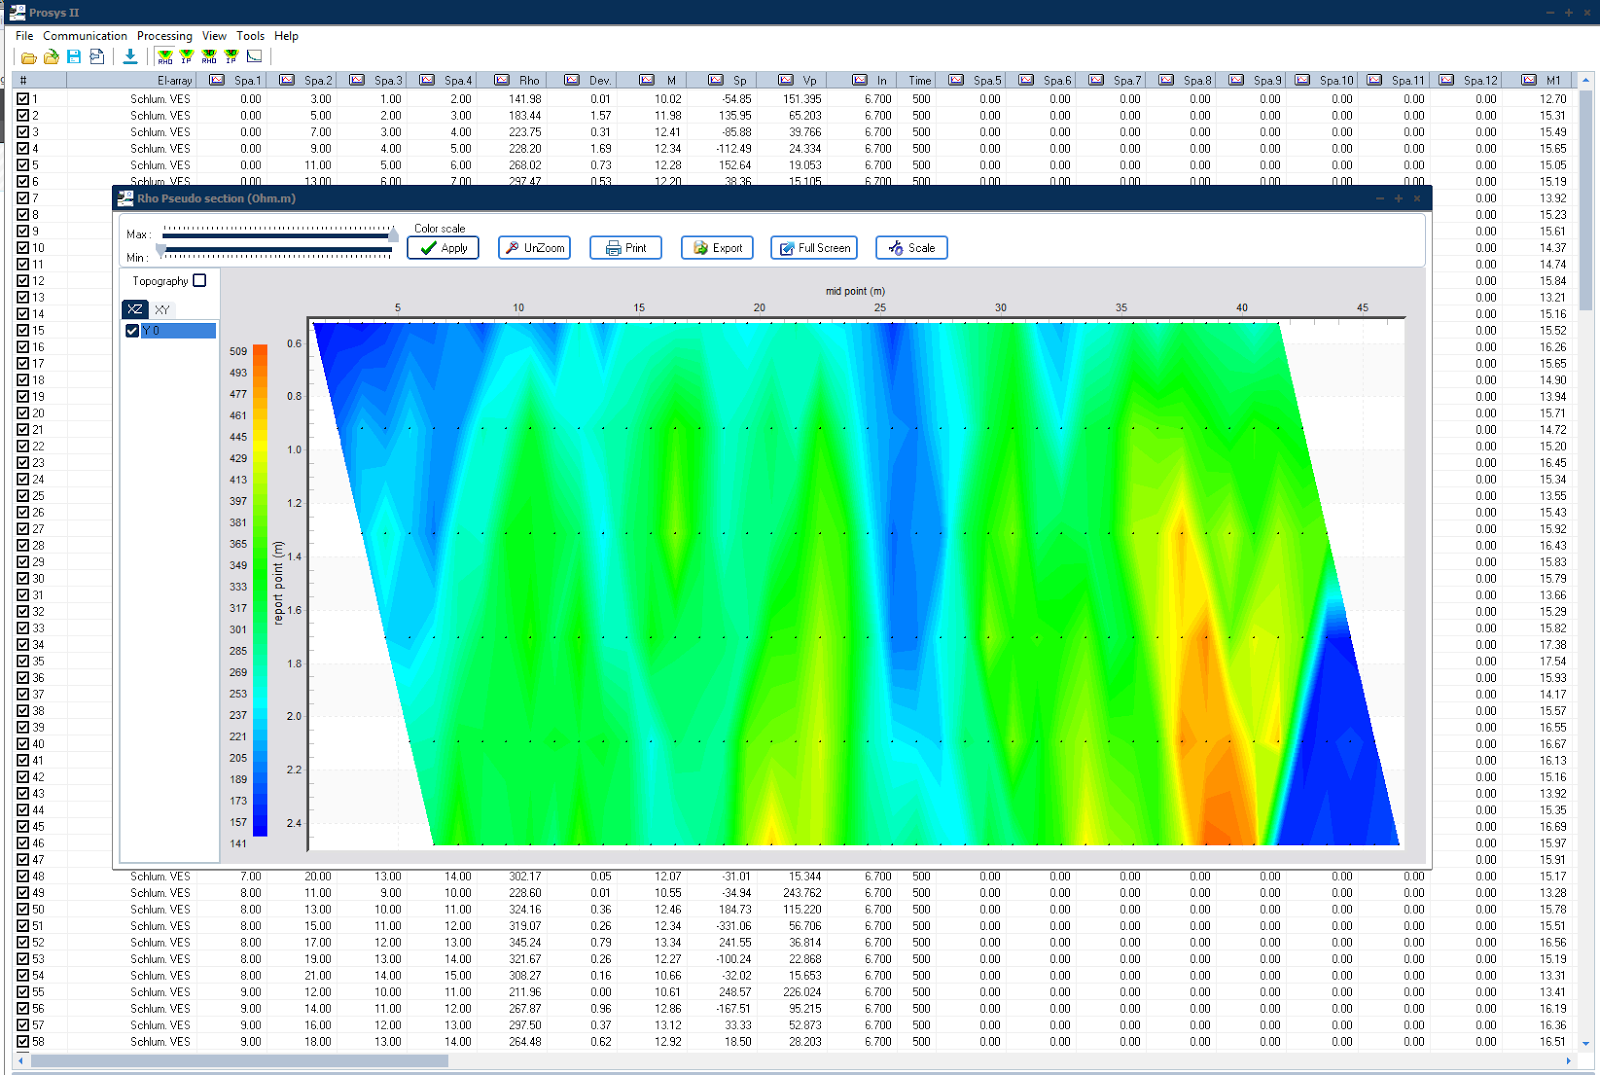Uncheck the row 3 checkbox
1600x1075 pixels.
[x=23, y=132]
